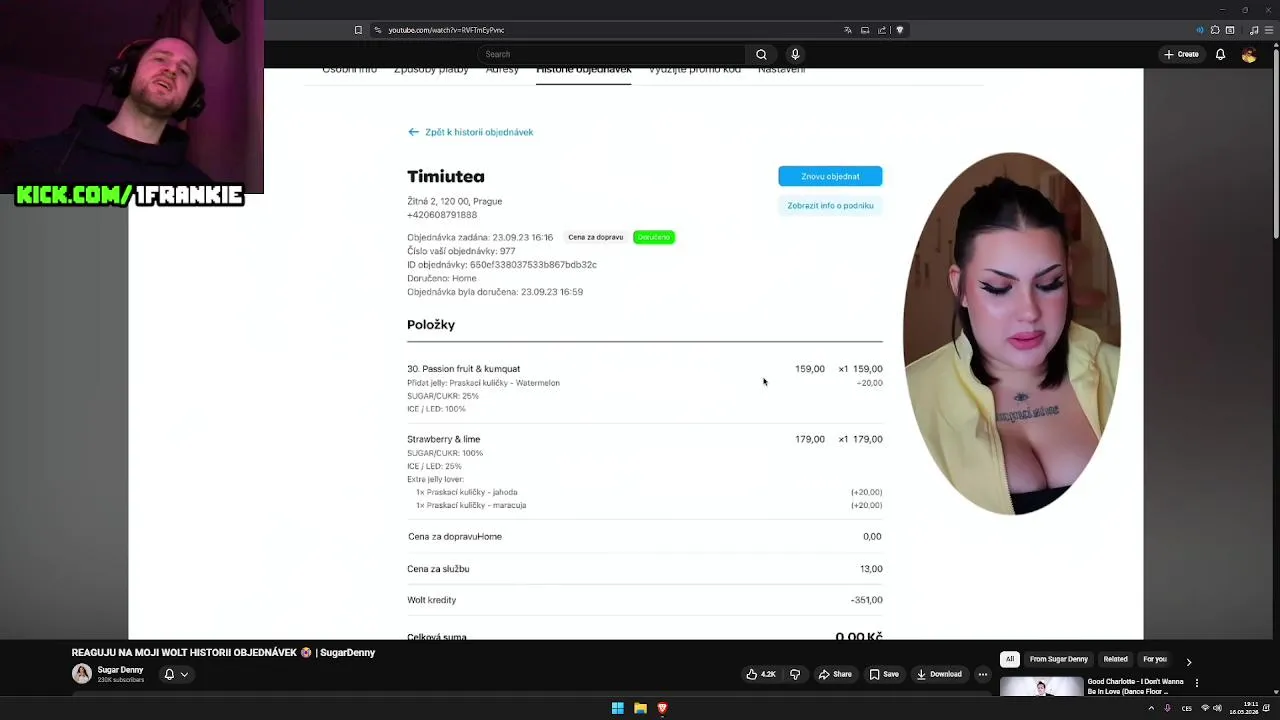Click the Share button under the video

[x=835, y=674]
